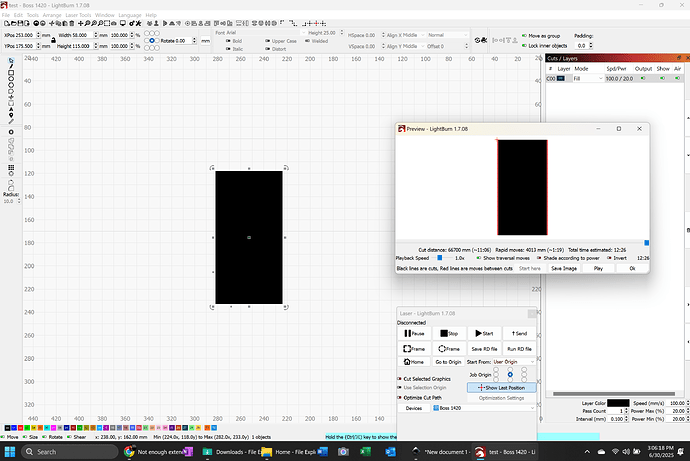Screen dimensions: 690x461
Task: Click XPos spinner arrows
Action: [x=38, y=35]
